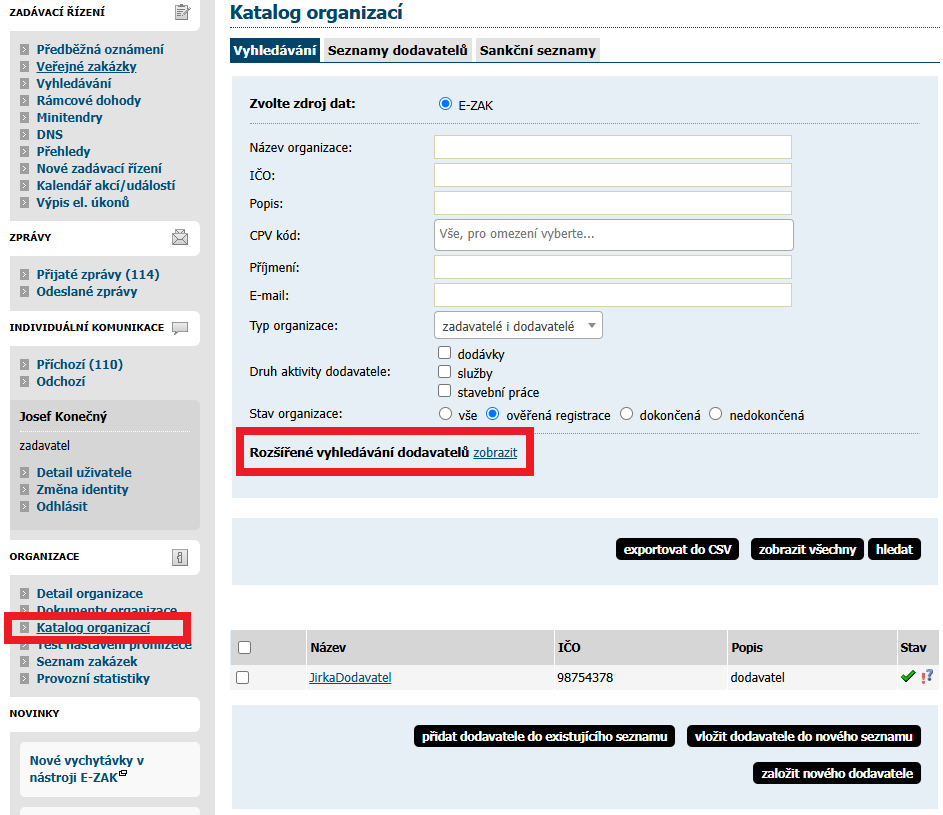Screen dimensions: 943x815
Task: Open the JirkaDodavatel organization link
Action: [x=350, y=678]
